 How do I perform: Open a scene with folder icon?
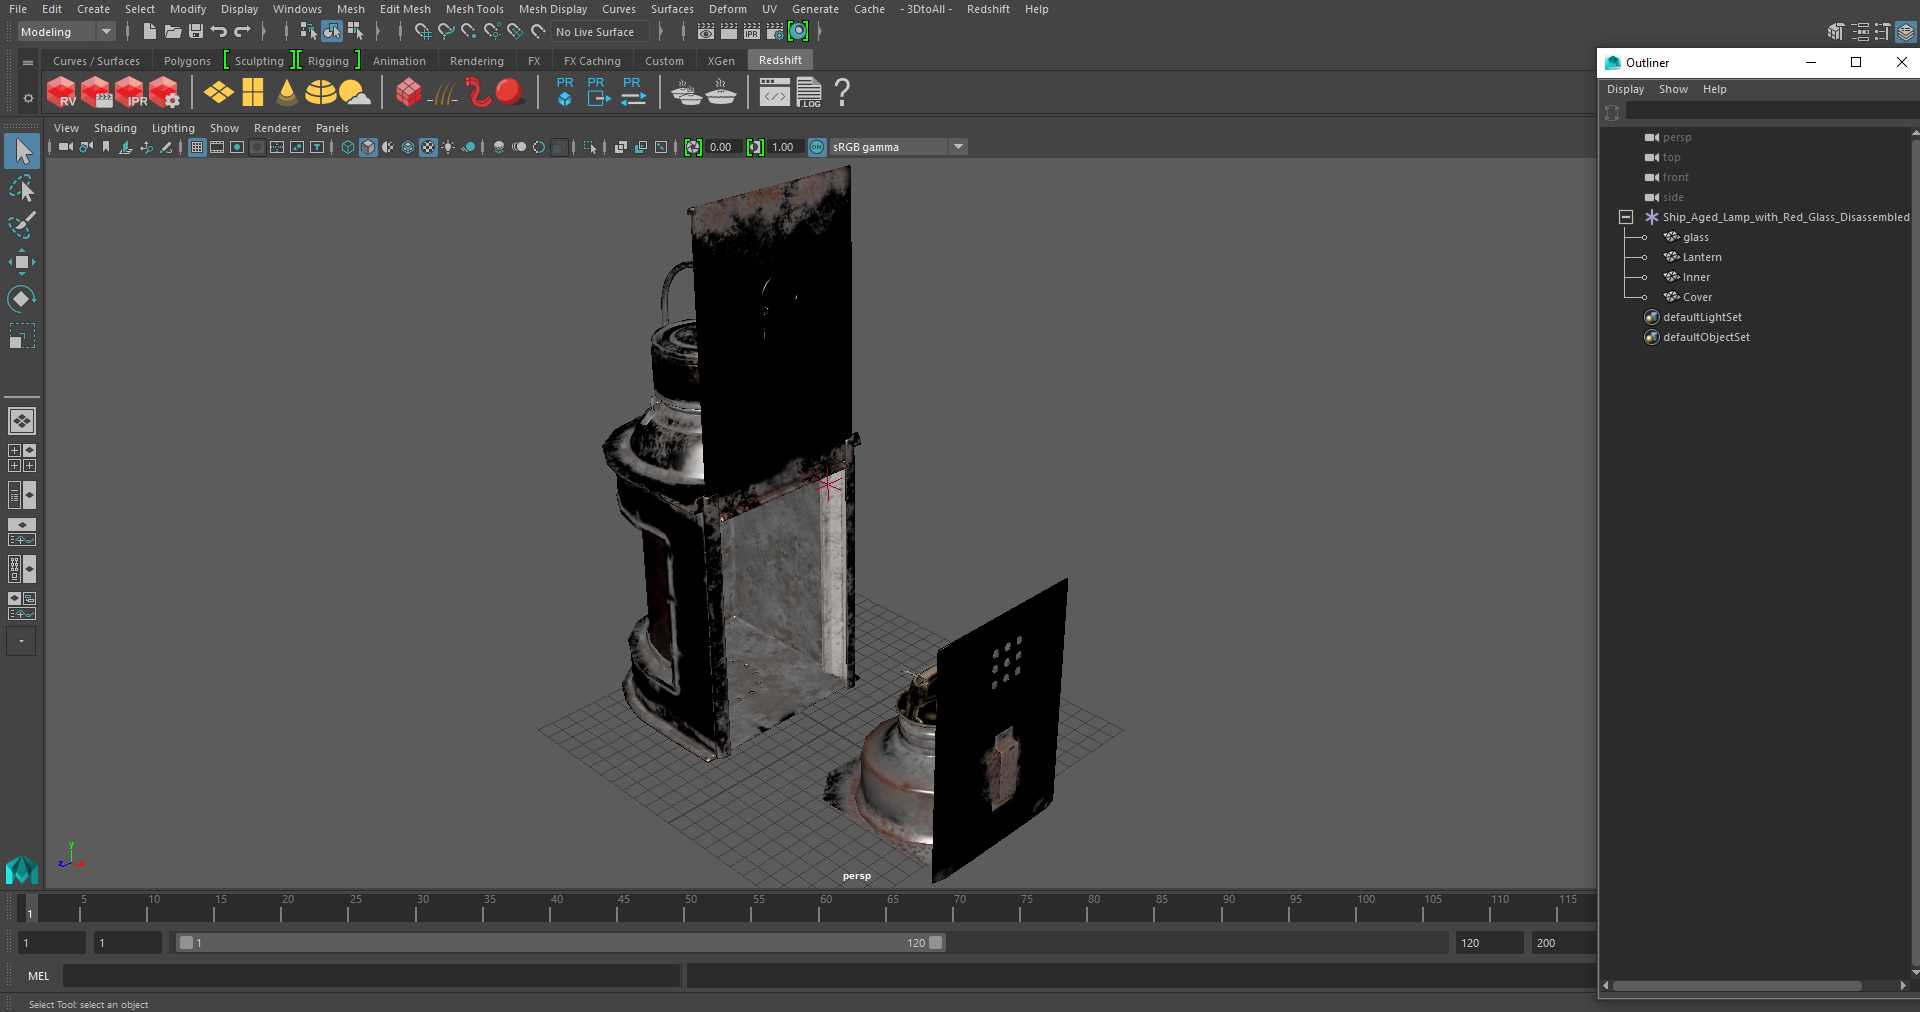[x=172, y=32]
